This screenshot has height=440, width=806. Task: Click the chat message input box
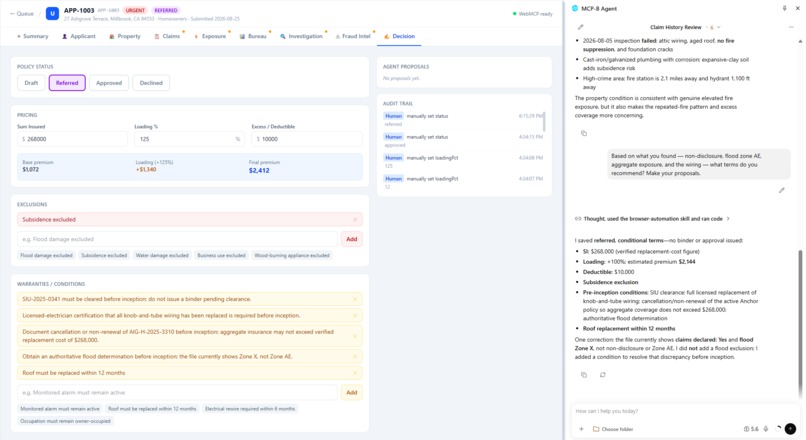point(684,411)
